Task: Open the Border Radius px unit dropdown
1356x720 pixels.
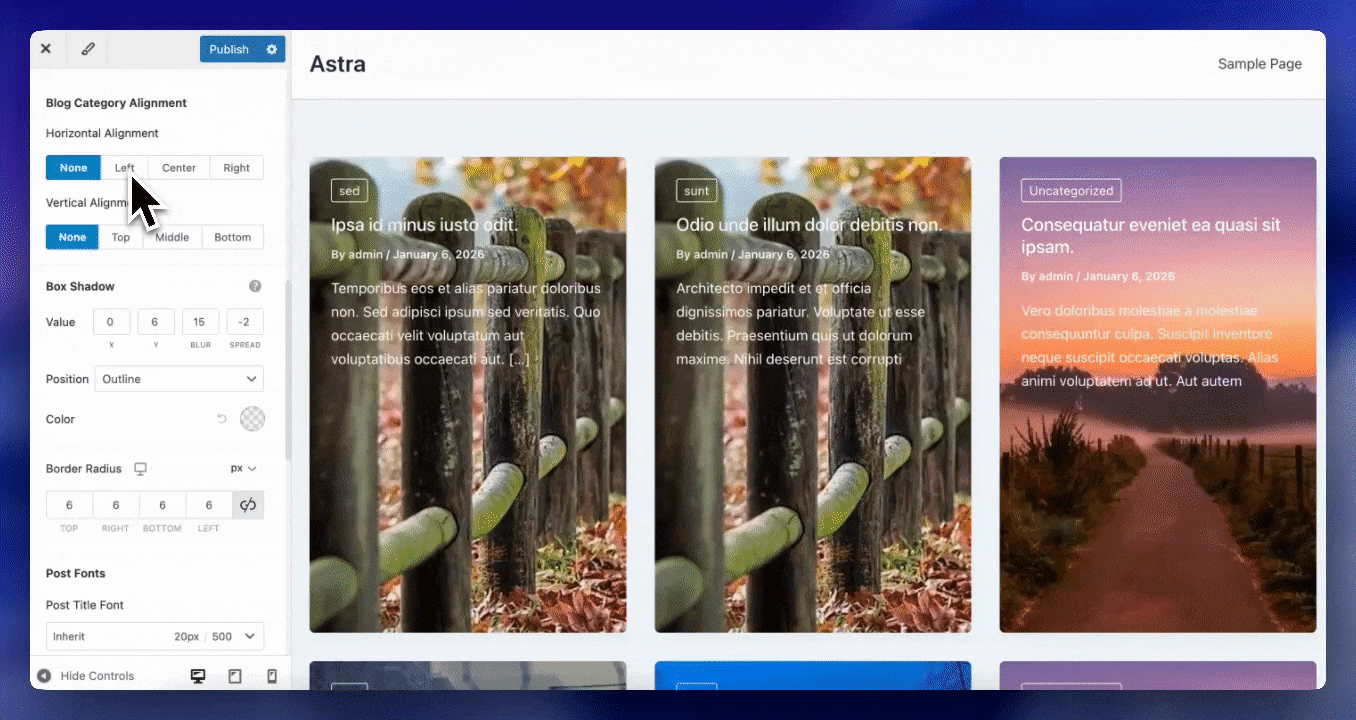Action: (243, 468)
